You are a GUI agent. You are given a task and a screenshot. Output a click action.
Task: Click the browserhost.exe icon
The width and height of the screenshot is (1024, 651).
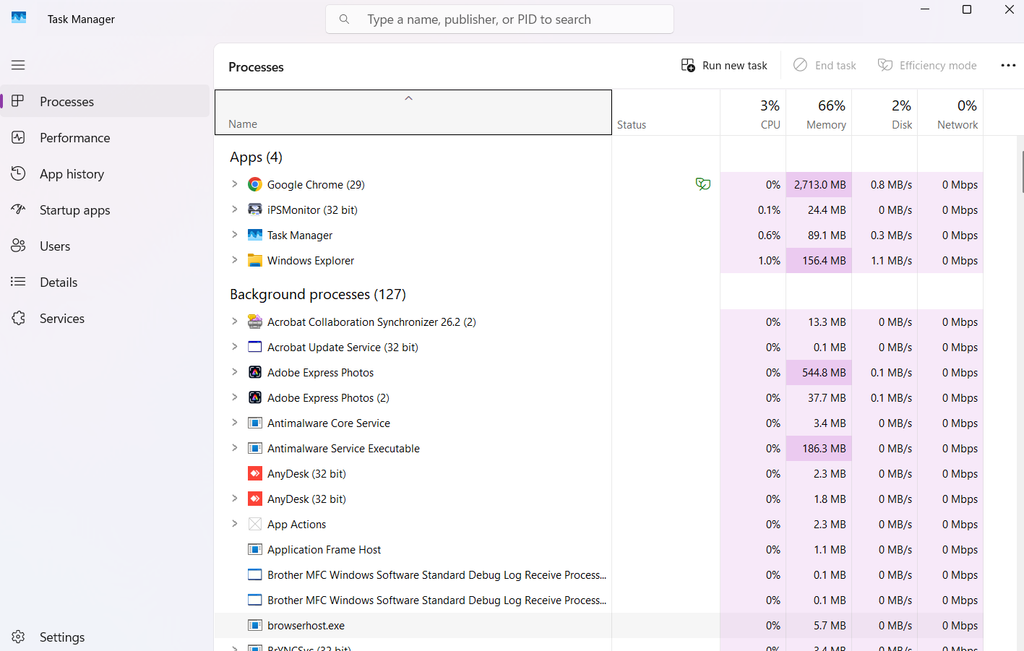pyautogui.click(x=255, y=626)
